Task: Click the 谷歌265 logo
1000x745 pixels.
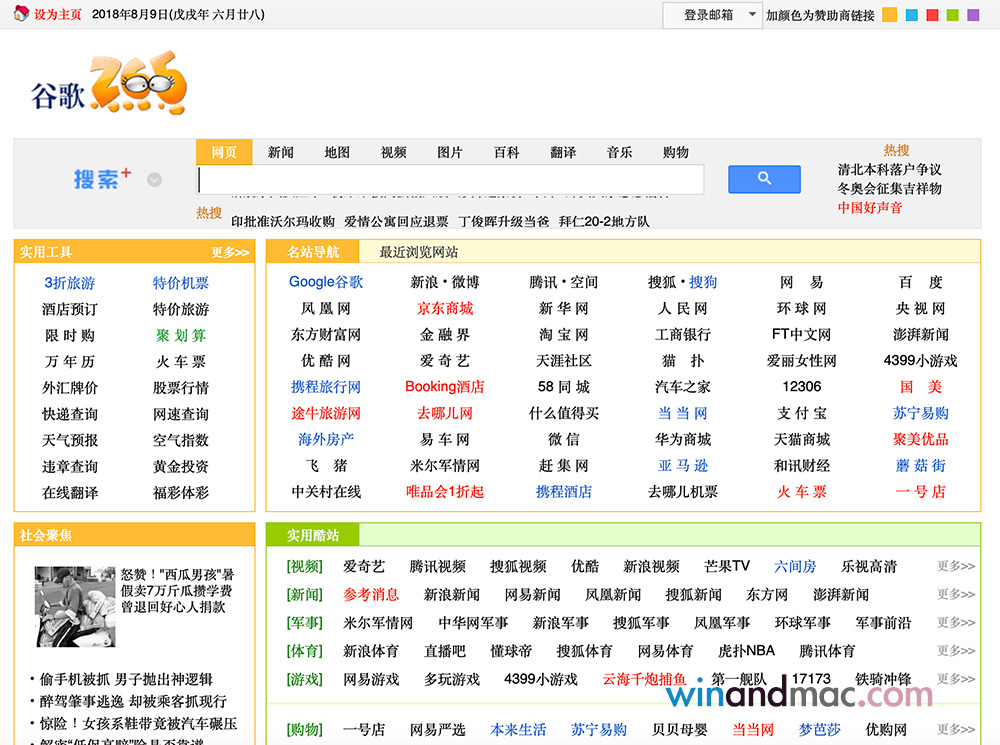Action: pos(108,87)
